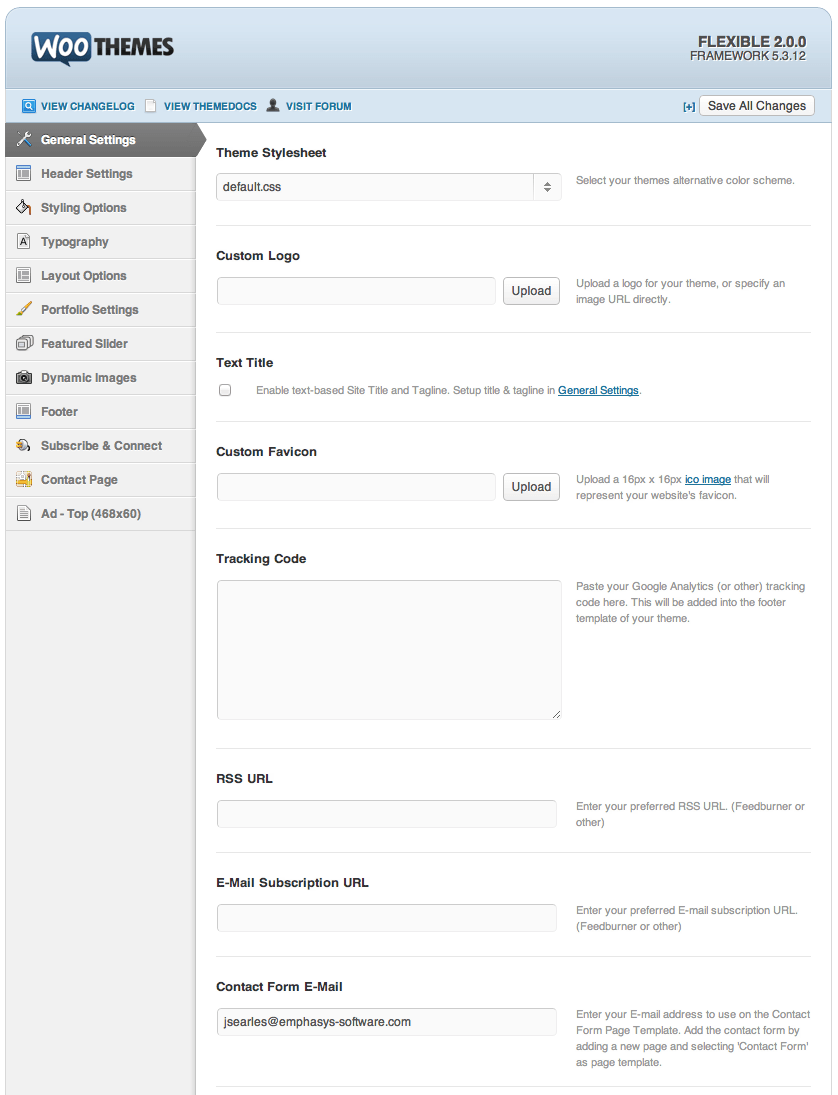Click Upload button for Custom Logo
Image resolution: width=838 pixels, height=1095 pixels.
pos(531,291)
